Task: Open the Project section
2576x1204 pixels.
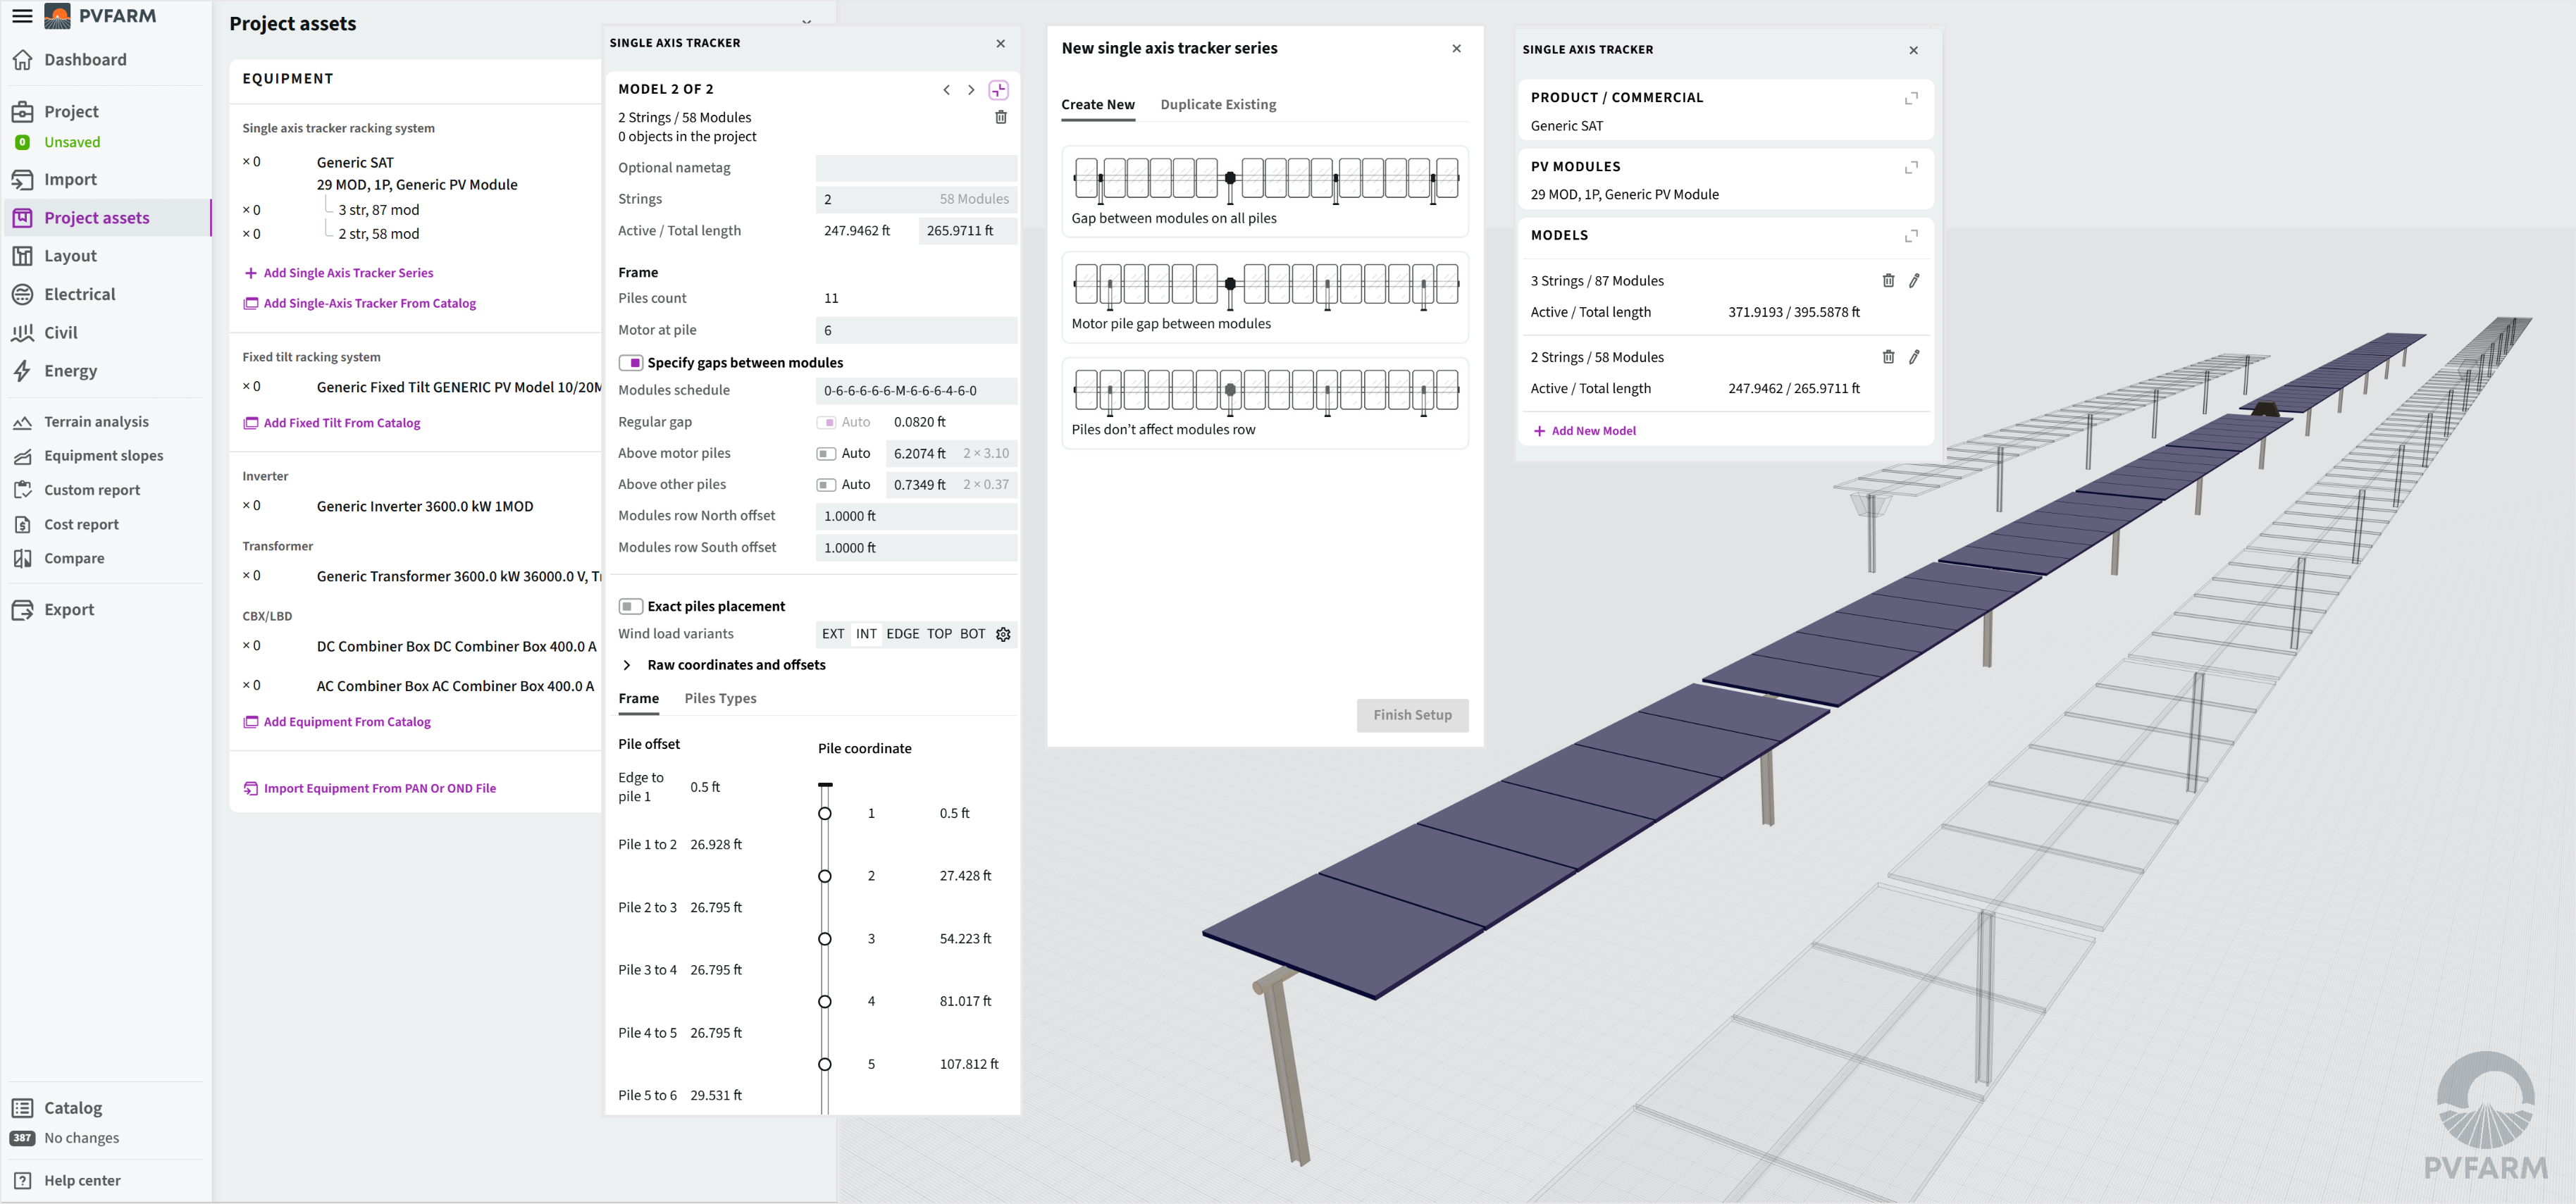Action: click(x=71, y=112)
